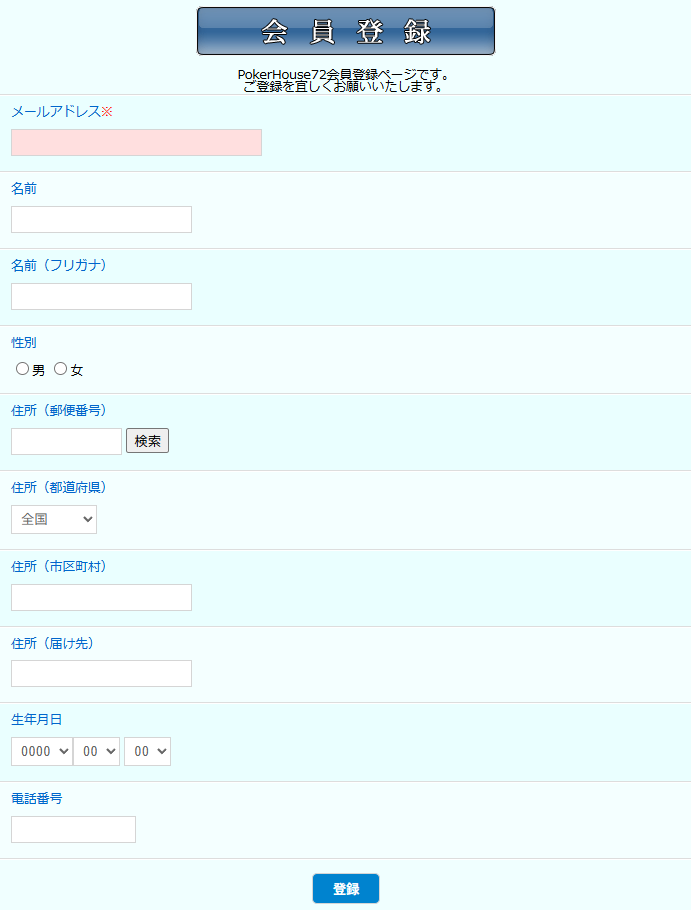691x910 pixels.
Task: Click the メールアドレス label text
Action: 56,111
